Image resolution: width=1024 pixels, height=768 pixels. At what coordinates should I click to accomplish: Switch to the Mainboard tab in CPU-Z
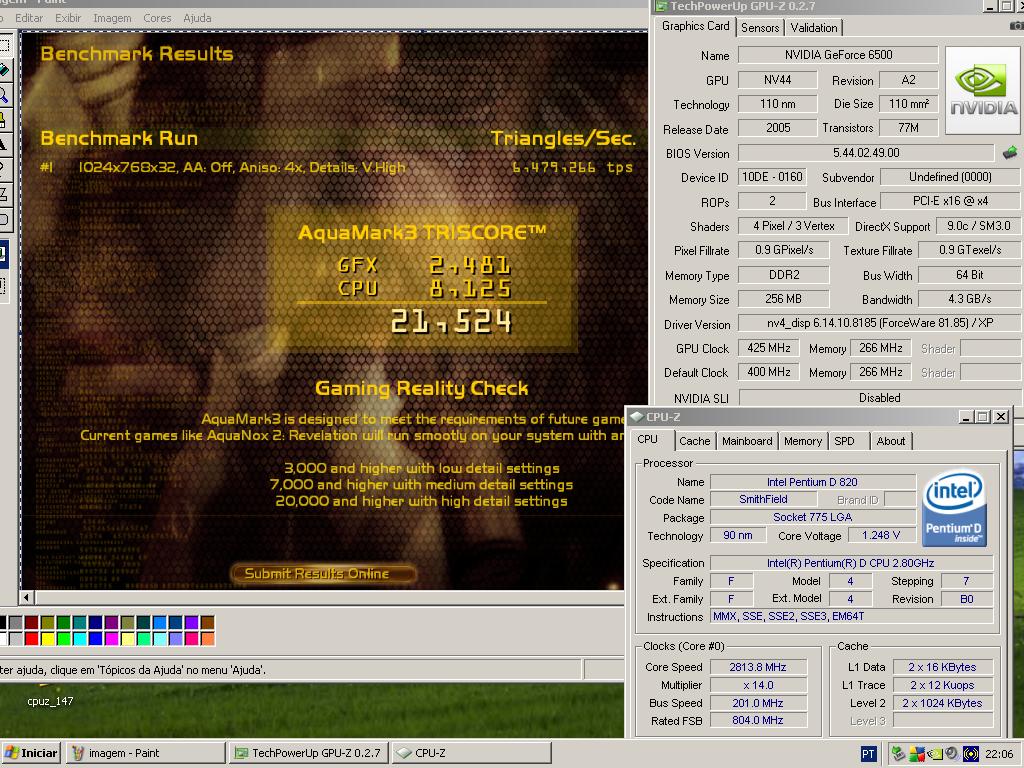[x=747, y=441]
